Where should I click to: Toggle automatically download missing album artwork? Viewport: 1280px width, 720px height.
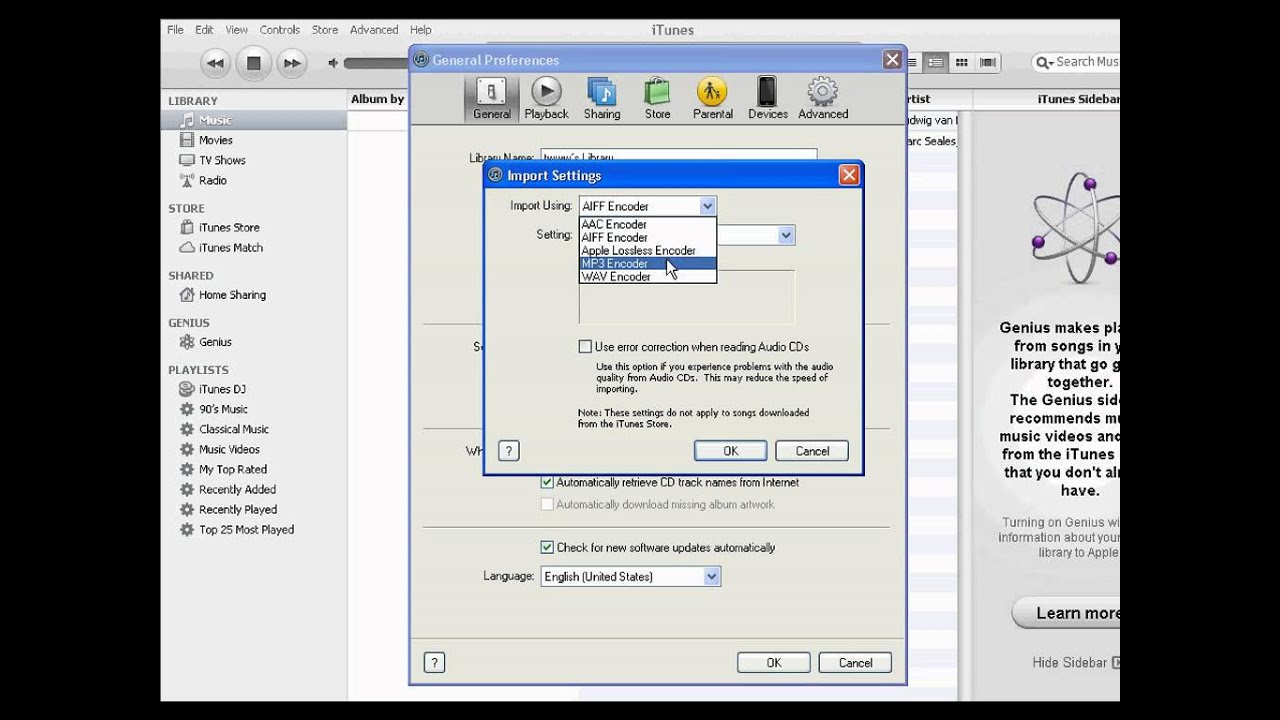click(547, 504)
